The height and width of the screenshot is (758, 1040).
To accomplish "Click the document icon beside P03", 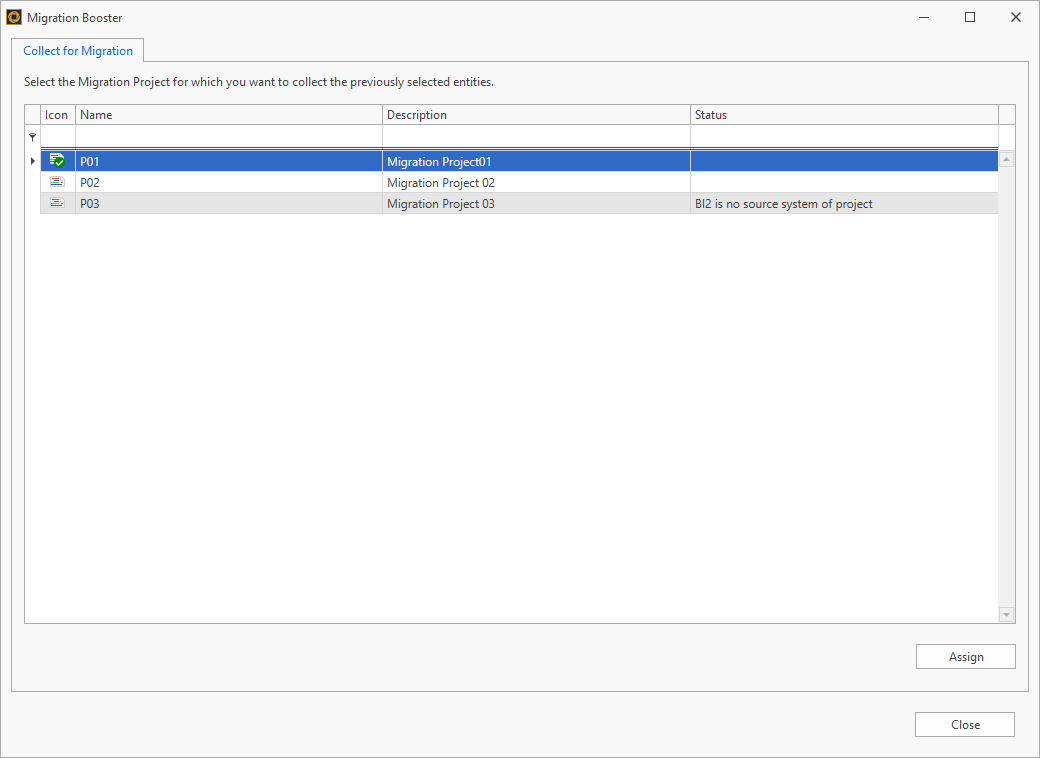I will (57, 202).
